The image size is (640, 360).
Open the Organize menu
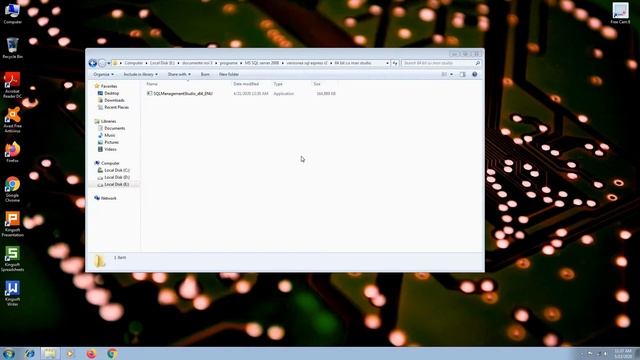103,74
